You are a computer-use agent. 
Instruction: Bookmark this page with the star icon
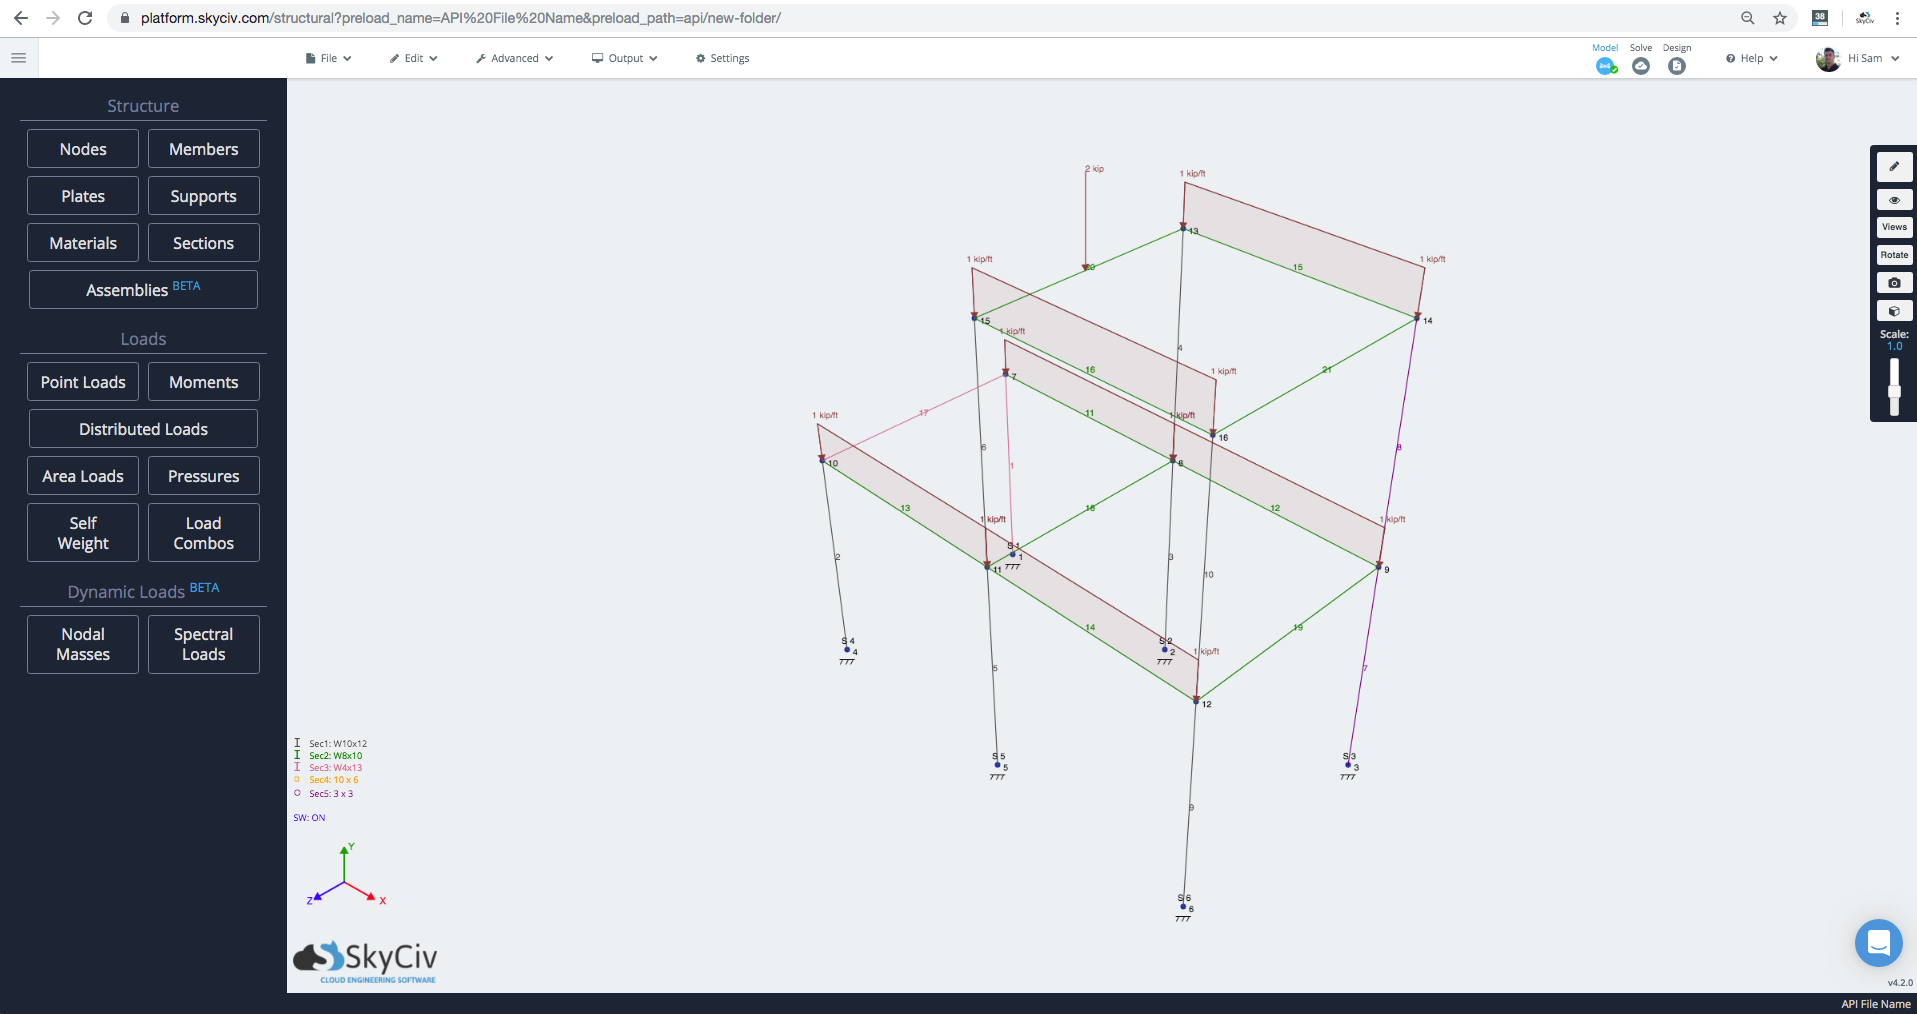pos(1780,18)
